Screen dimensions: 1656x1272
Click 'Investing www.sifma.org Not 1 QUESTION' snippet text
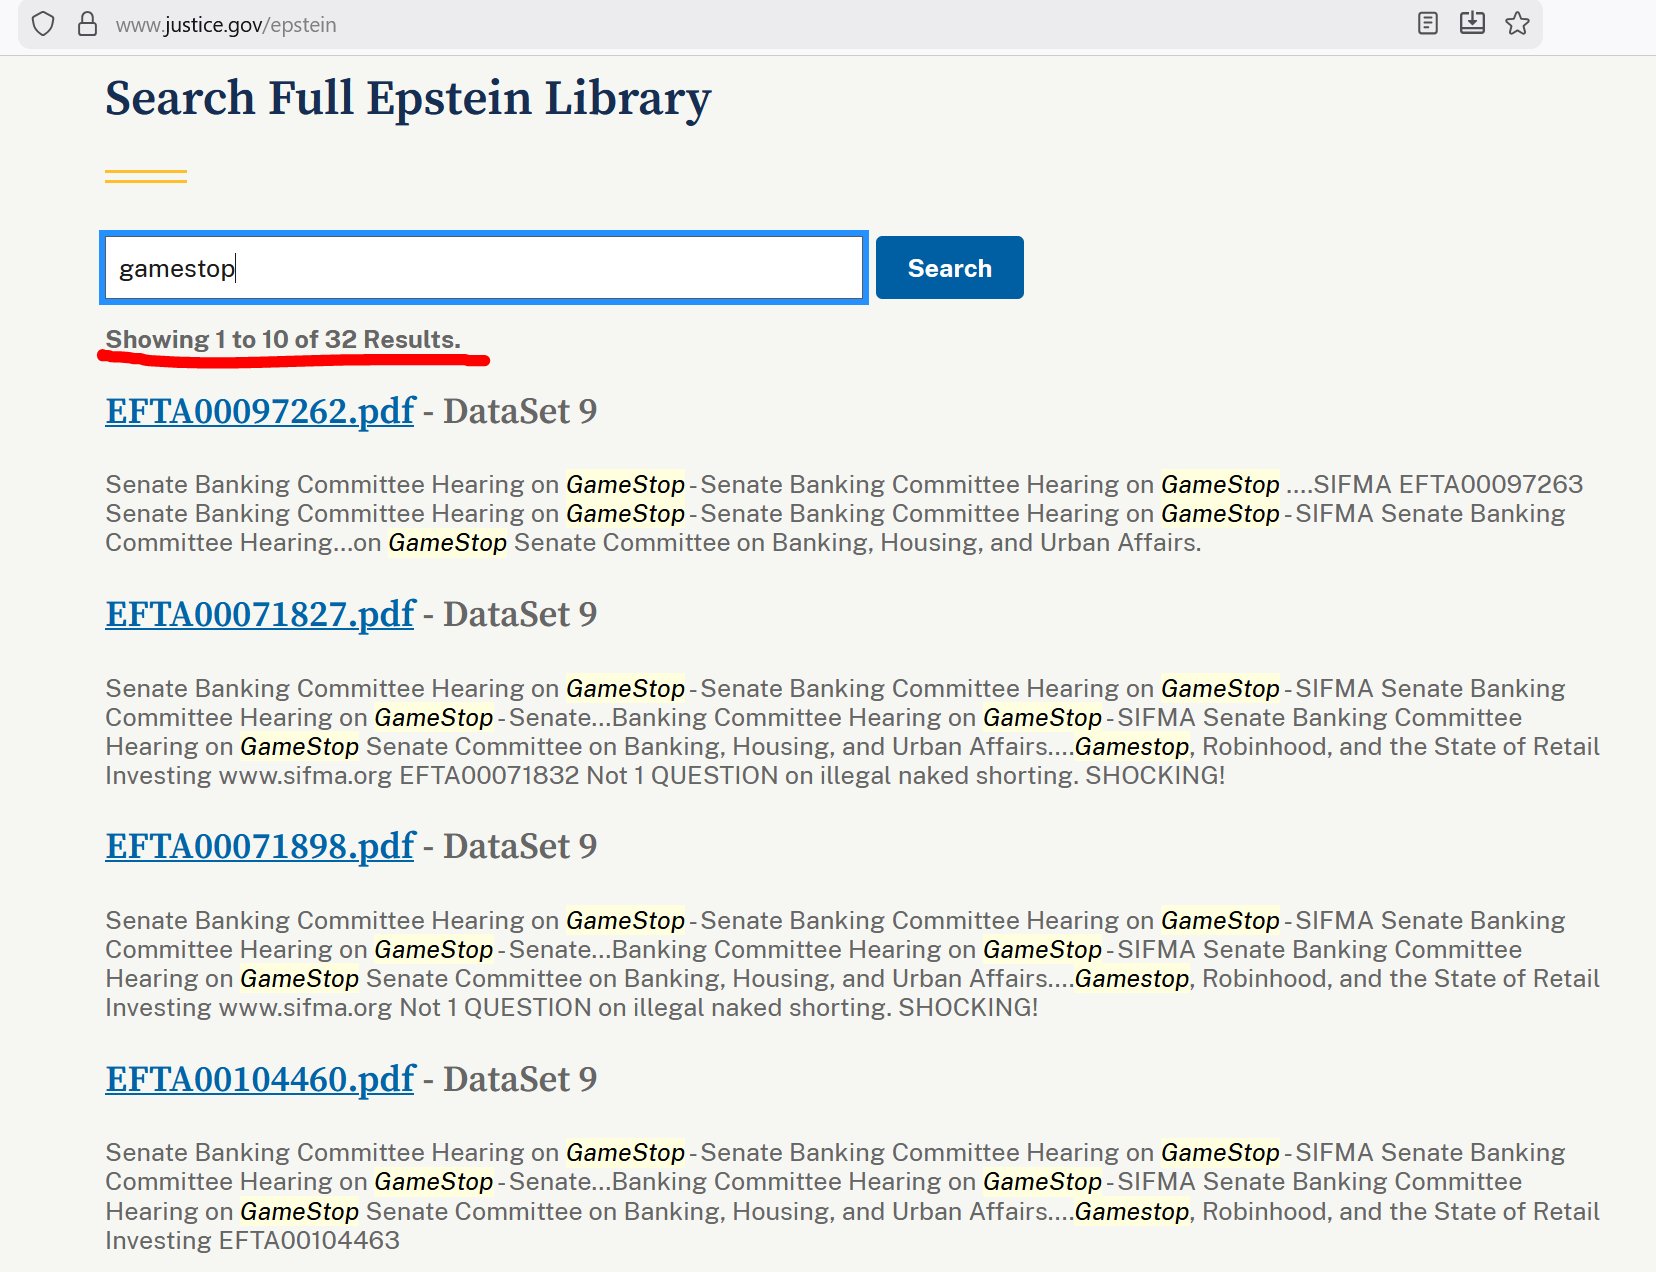tap(348, 1007)
